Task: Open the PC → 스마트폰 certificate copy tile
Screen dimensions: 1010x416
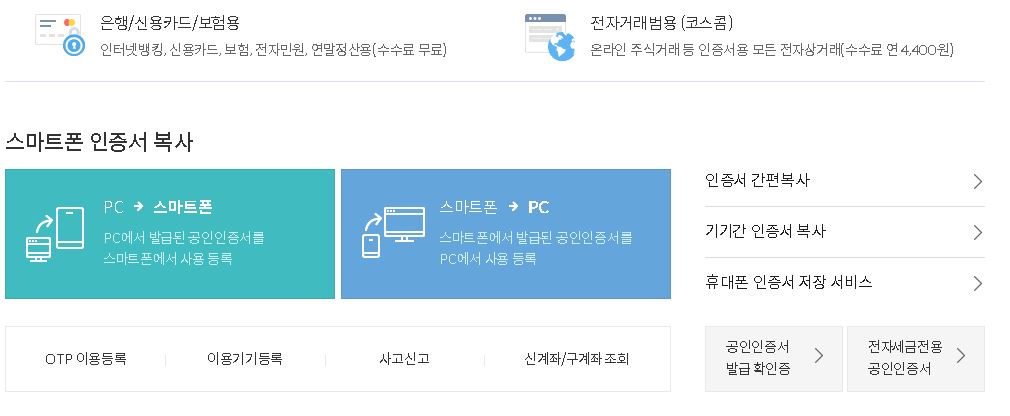Action: click(x=170, y=234)
